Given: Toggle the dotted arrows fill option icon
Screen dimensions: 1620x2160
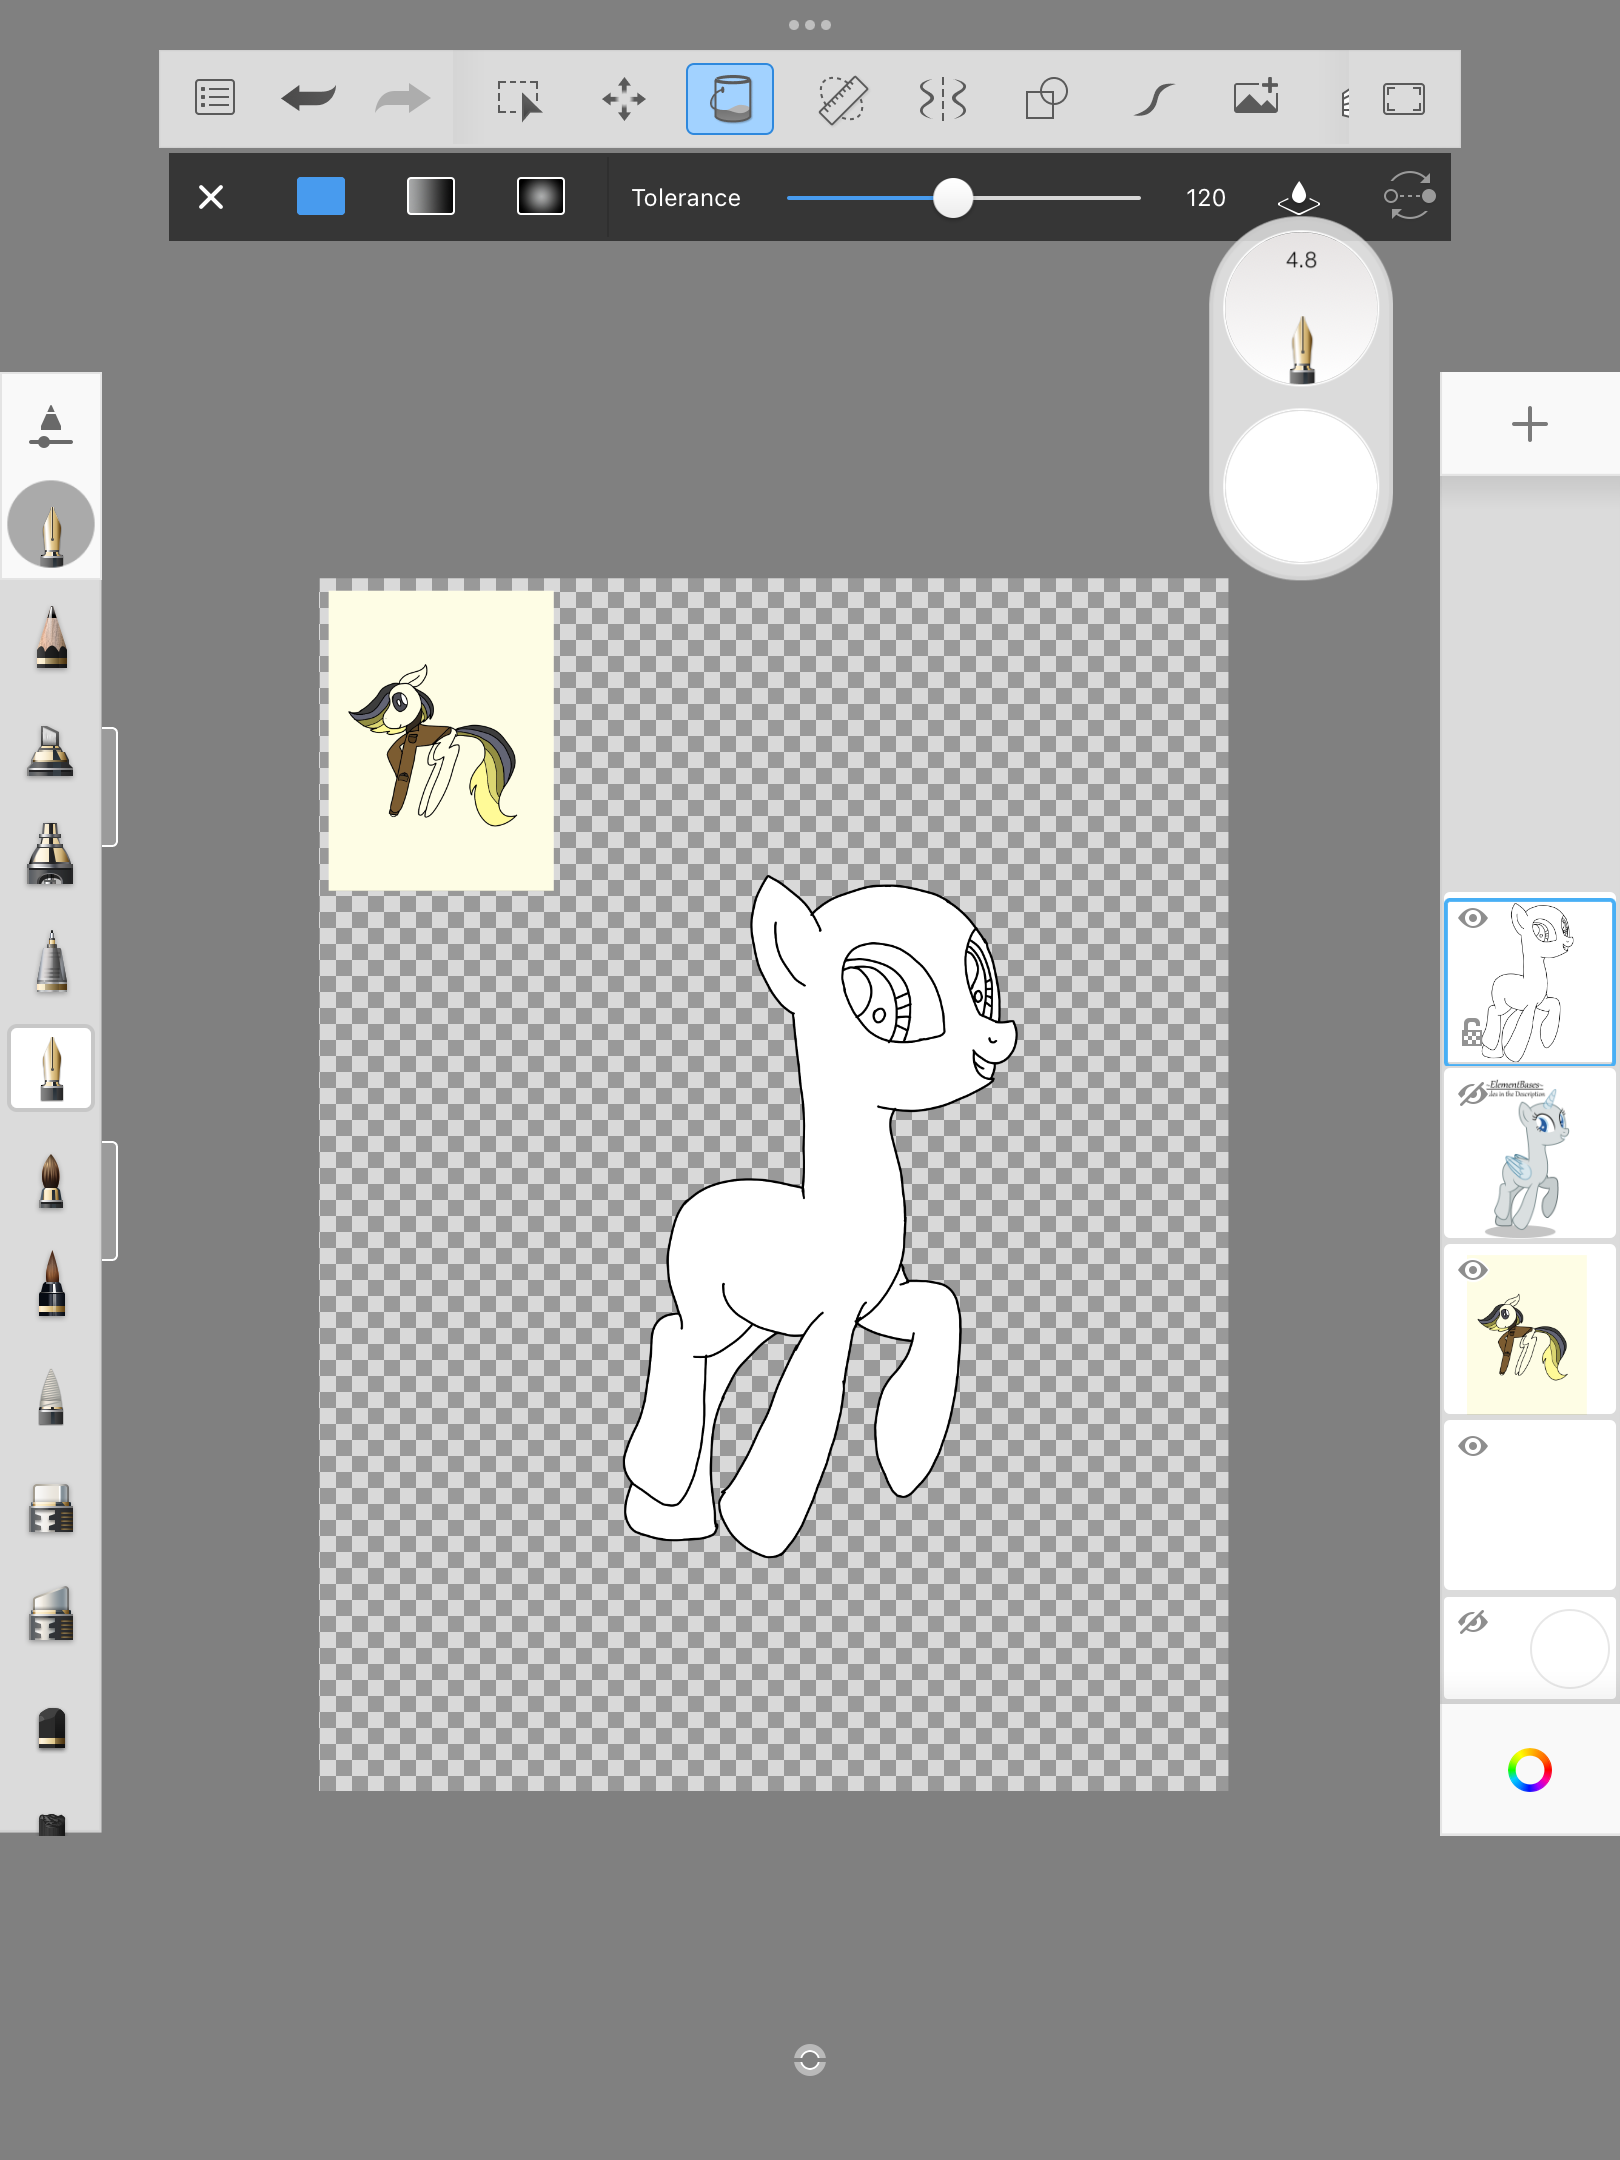Looking at the screenshot, I should (1409, 196).
